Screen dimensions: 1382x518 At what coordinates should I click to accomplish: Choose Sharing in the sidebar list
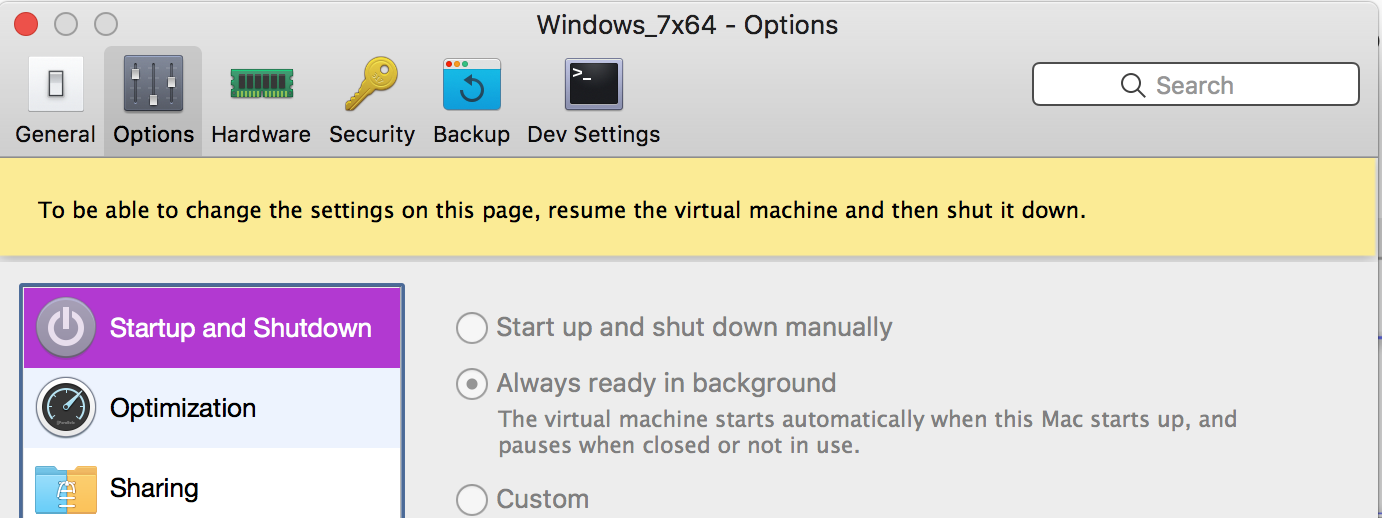[x=154, y=488]
